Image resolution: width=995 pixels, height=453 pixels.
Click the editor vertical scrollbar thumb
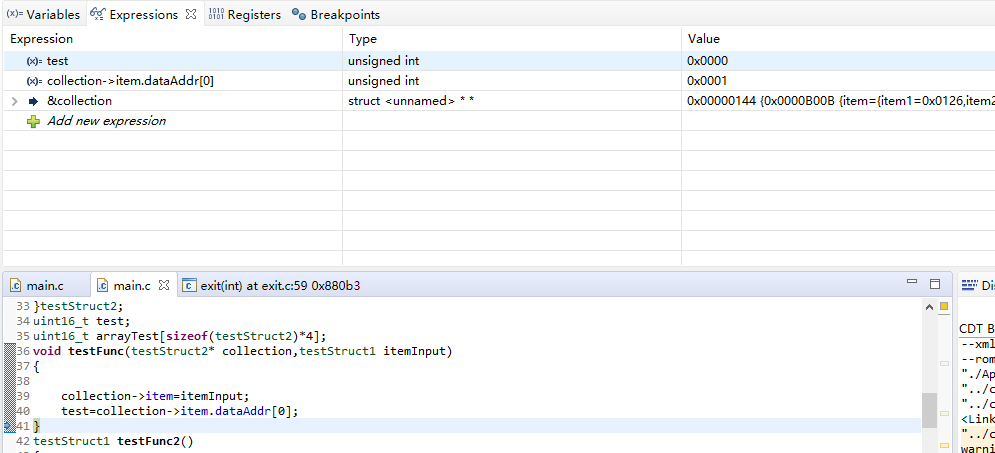[929, 410]
